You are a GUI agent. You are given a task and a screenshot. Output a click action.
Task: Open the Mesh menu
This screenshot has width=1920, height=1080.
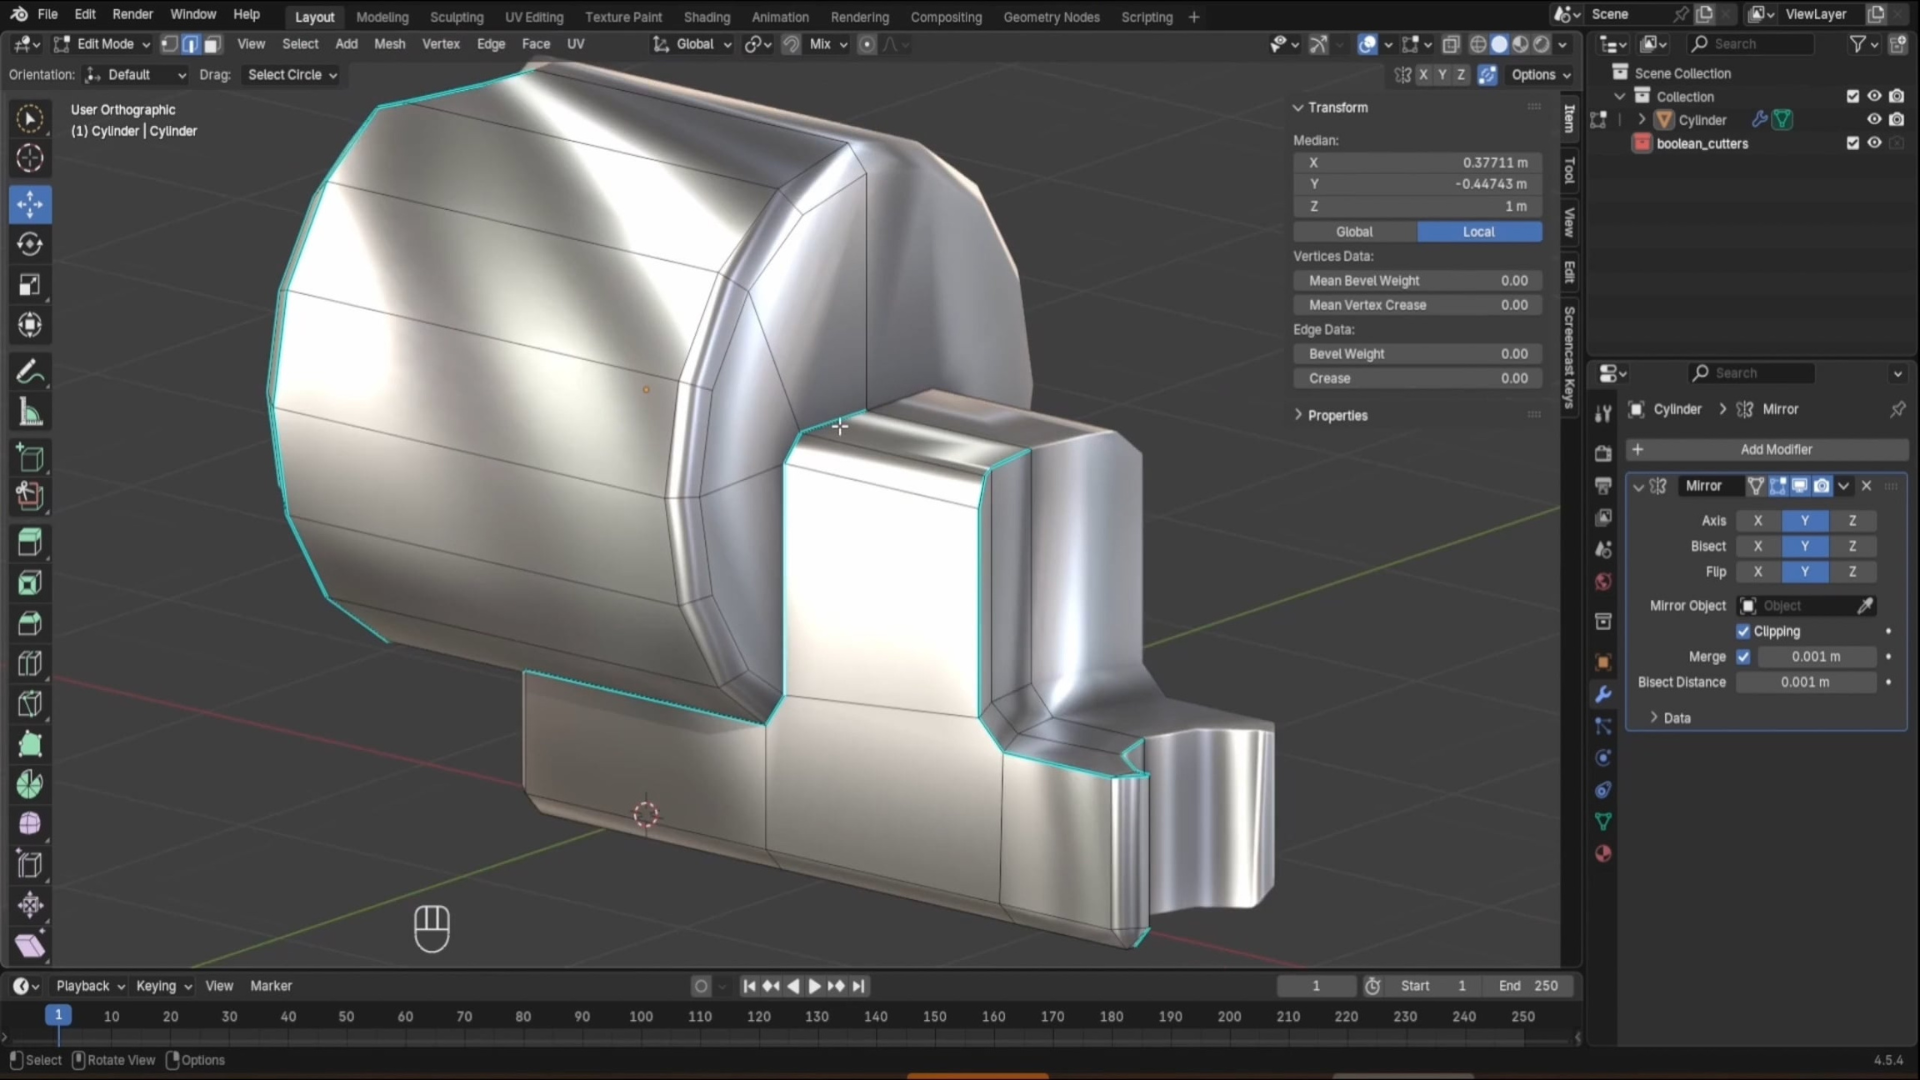click(x=389, y=44)
